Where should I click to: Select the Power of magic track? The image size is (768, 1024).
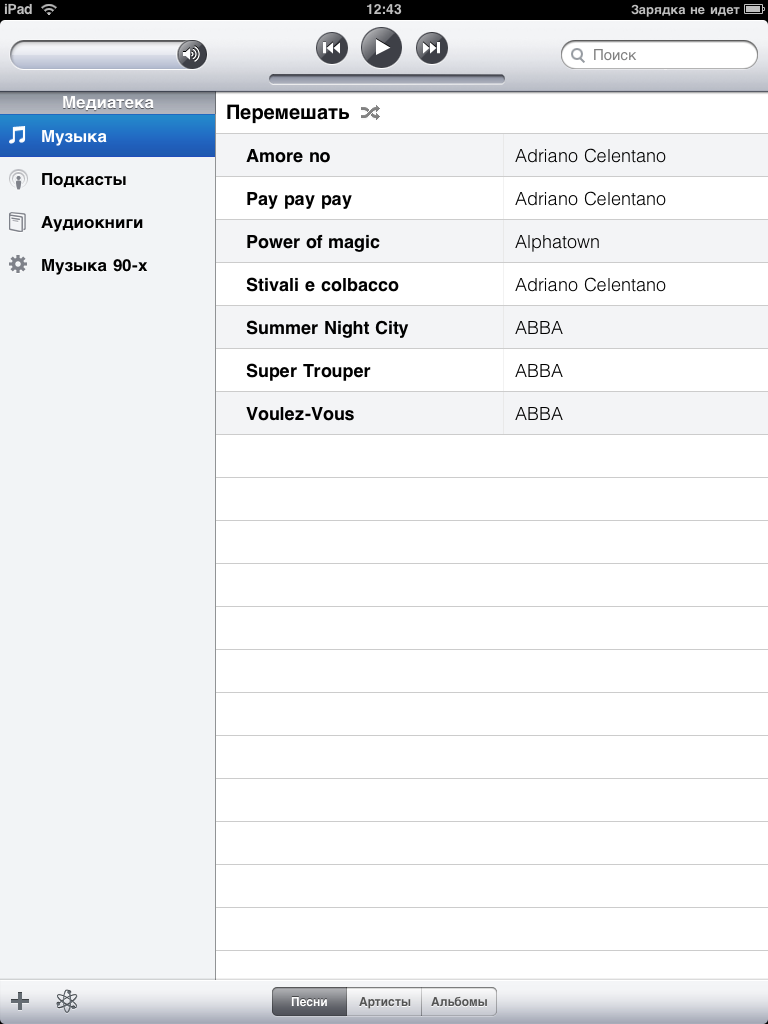pos(492,242)
